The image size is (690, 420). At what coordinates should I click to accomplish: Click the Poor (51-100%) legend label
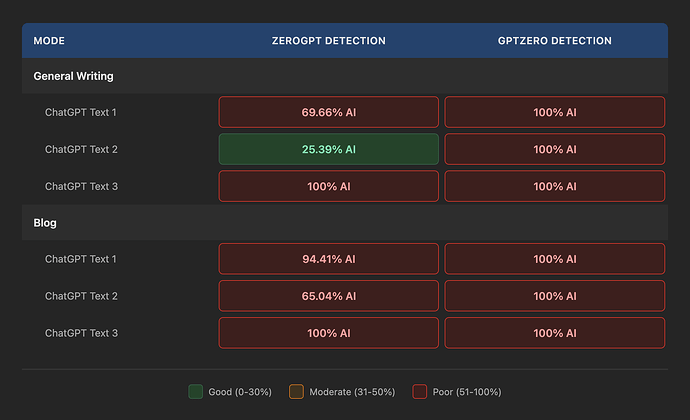click(x=467, y=392)
